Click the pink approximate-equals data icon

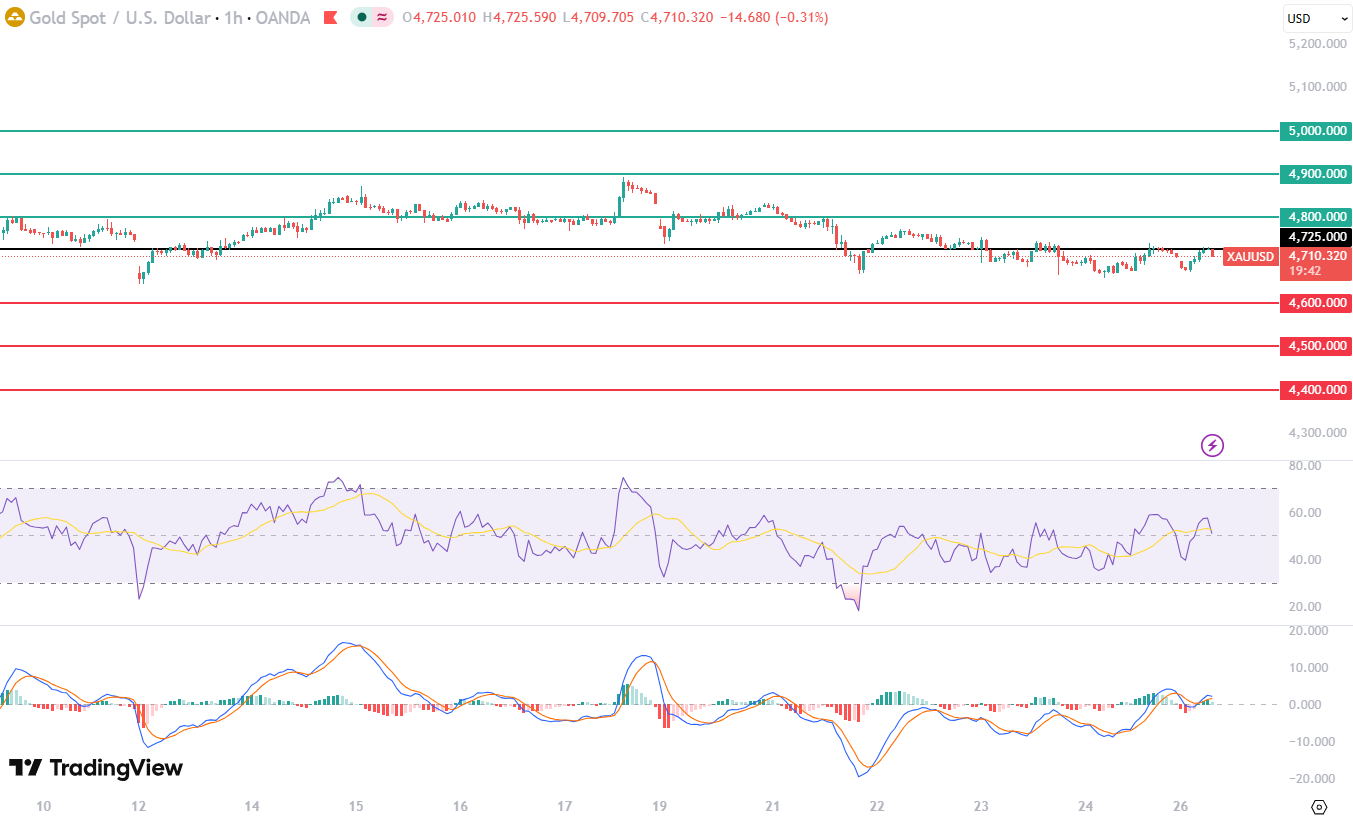(x=381, y=17)
